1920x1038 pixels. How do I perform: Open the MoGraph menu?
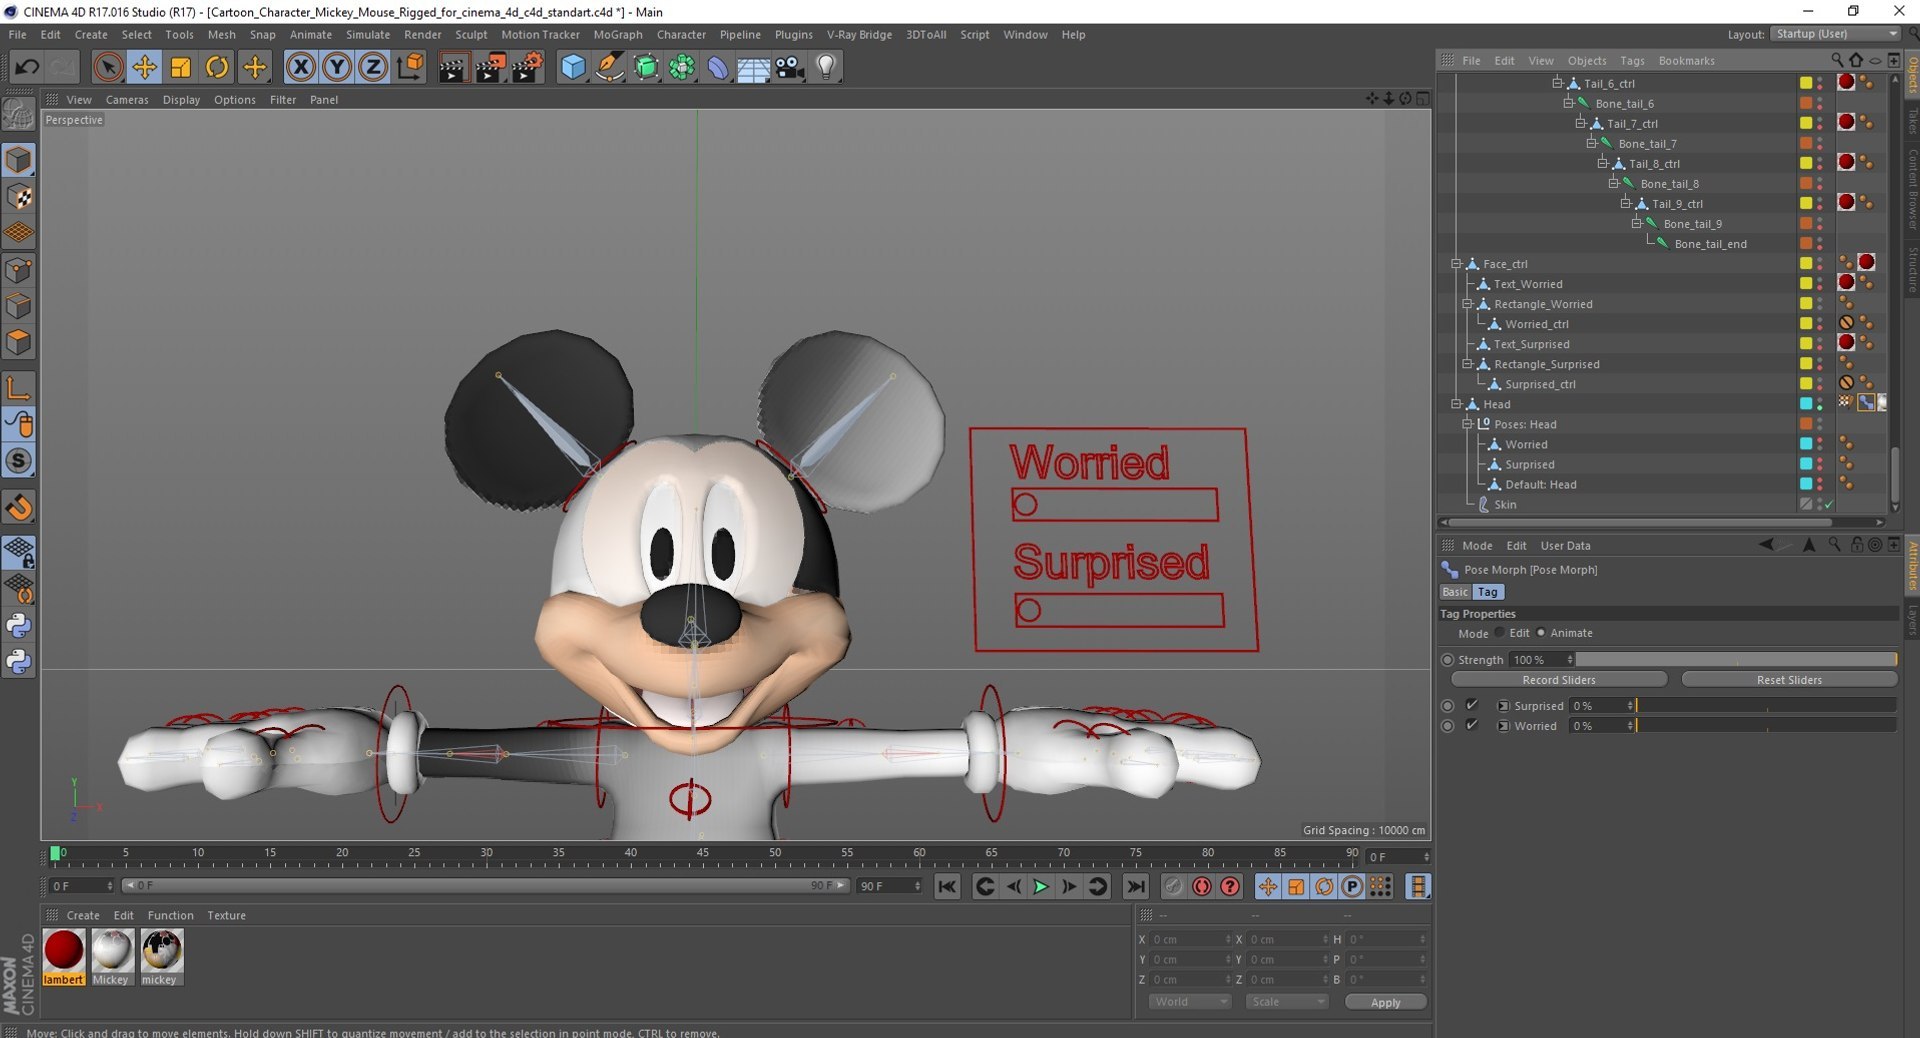point(618,34)
